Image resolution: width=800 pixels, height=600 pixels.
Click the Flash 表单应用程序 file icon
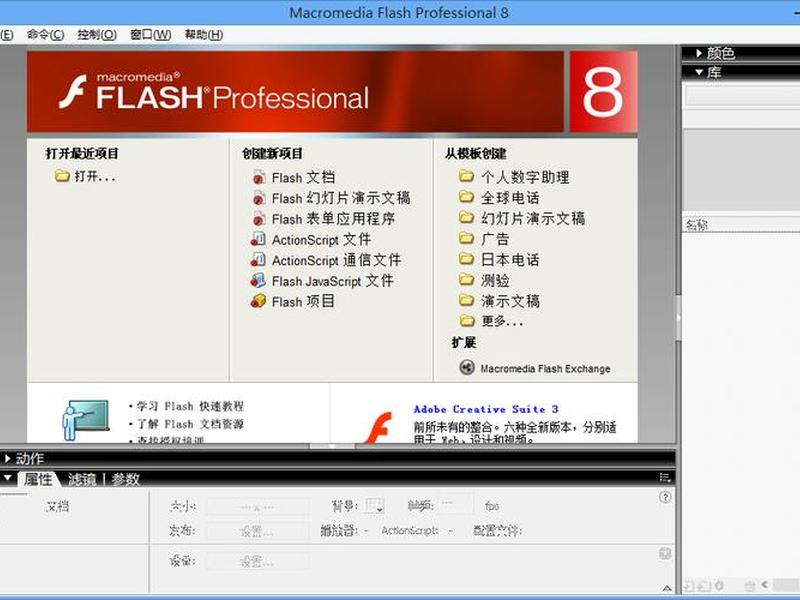(x=259, y=219)
